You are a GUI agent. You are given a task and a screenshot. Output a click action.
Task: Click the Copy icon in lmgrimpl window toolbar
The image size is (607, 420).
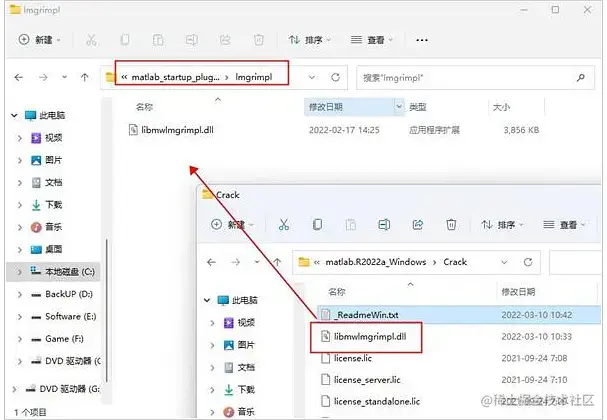(x=124, y=40)
